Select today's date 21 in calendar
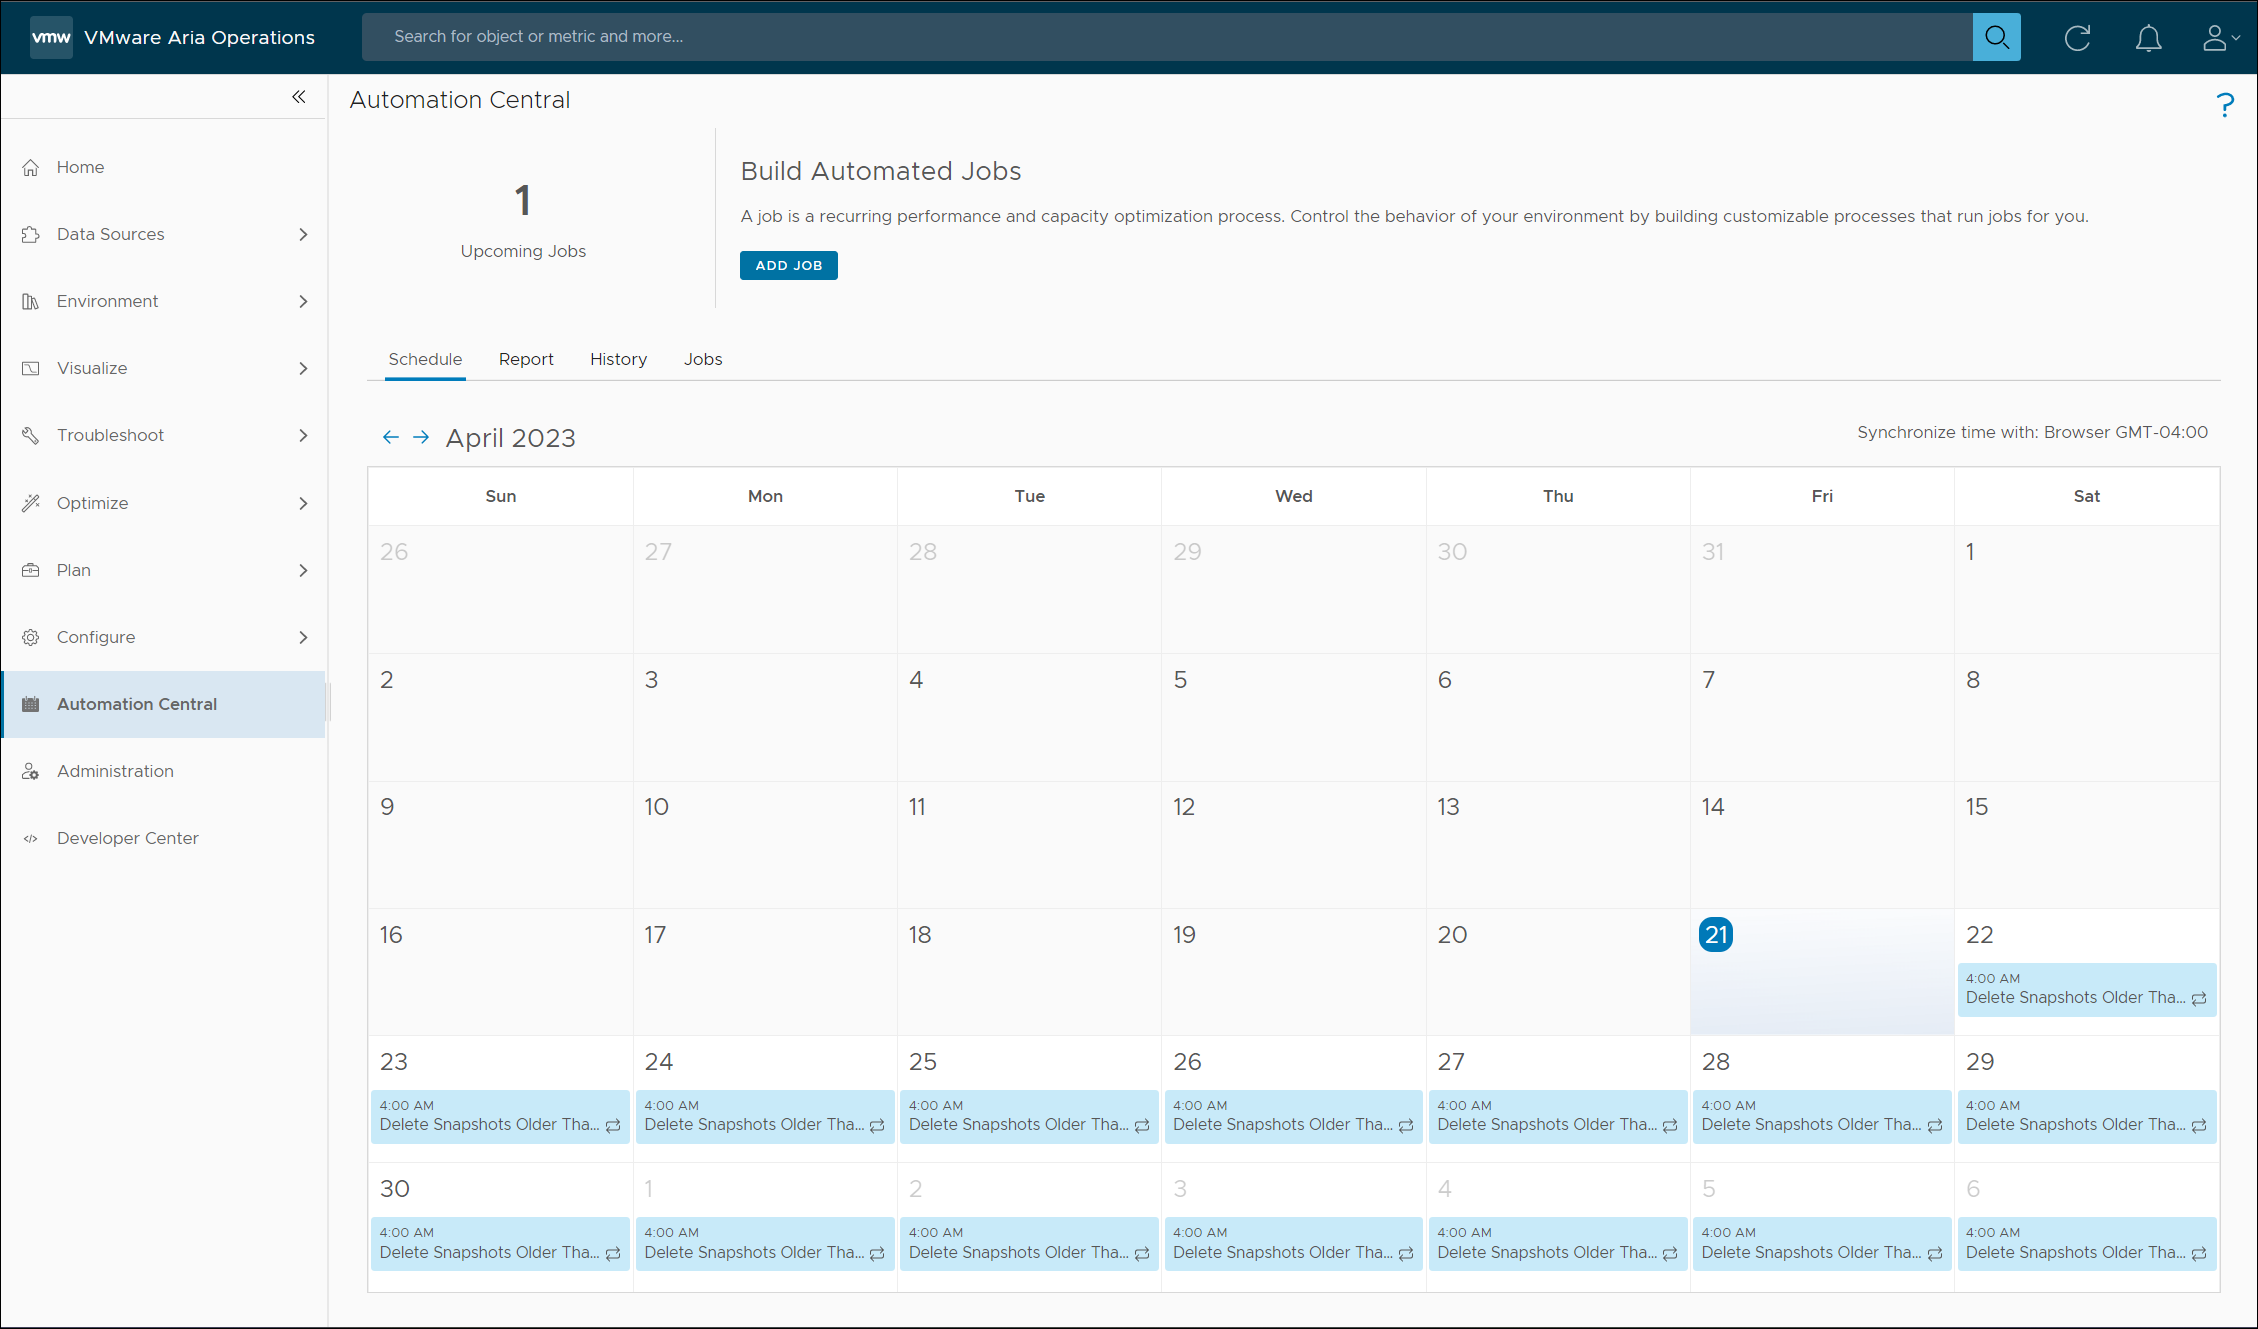 pos(1716,935)
